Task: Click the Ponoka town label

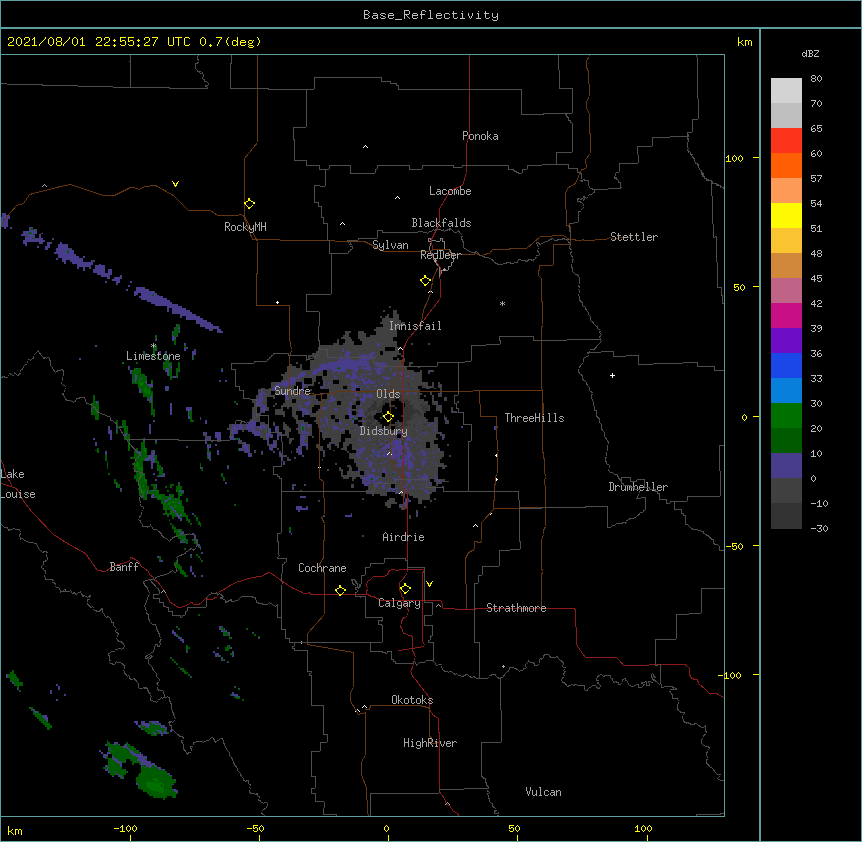Action: 480,136
